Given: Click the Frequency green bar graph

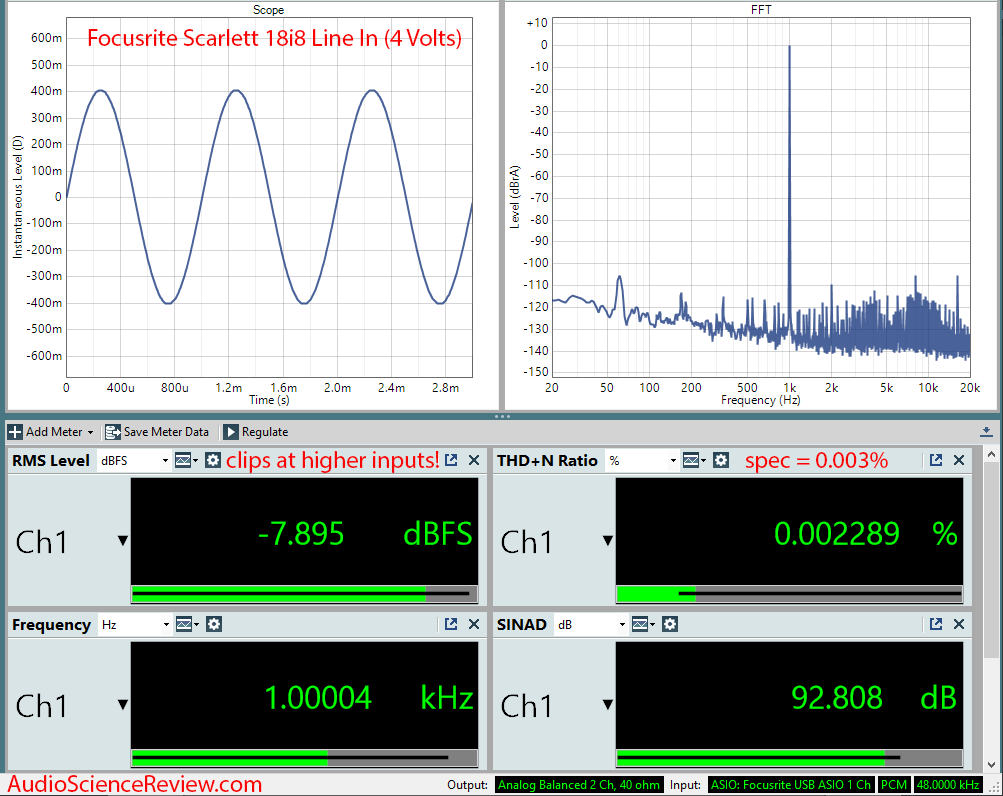Looking at the screenshot, I should click(x=304, y=758).
